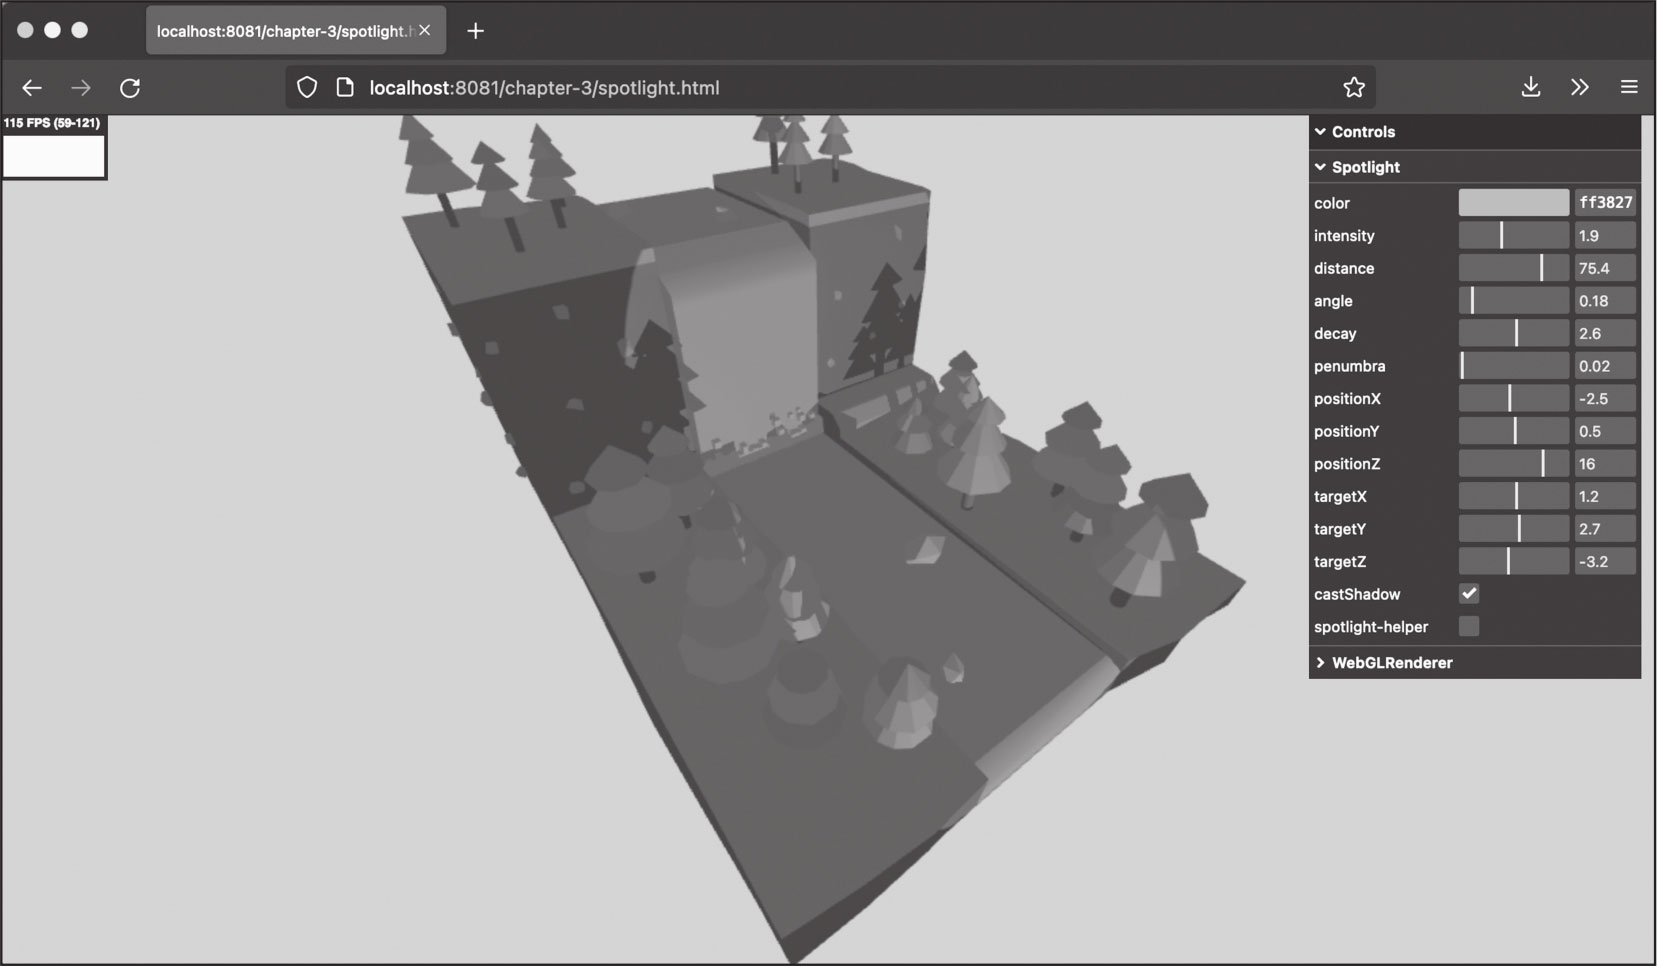Collapse the Spotlight folder
The width and height of the screenshot is (1657, 966).
coord(1365,167)
